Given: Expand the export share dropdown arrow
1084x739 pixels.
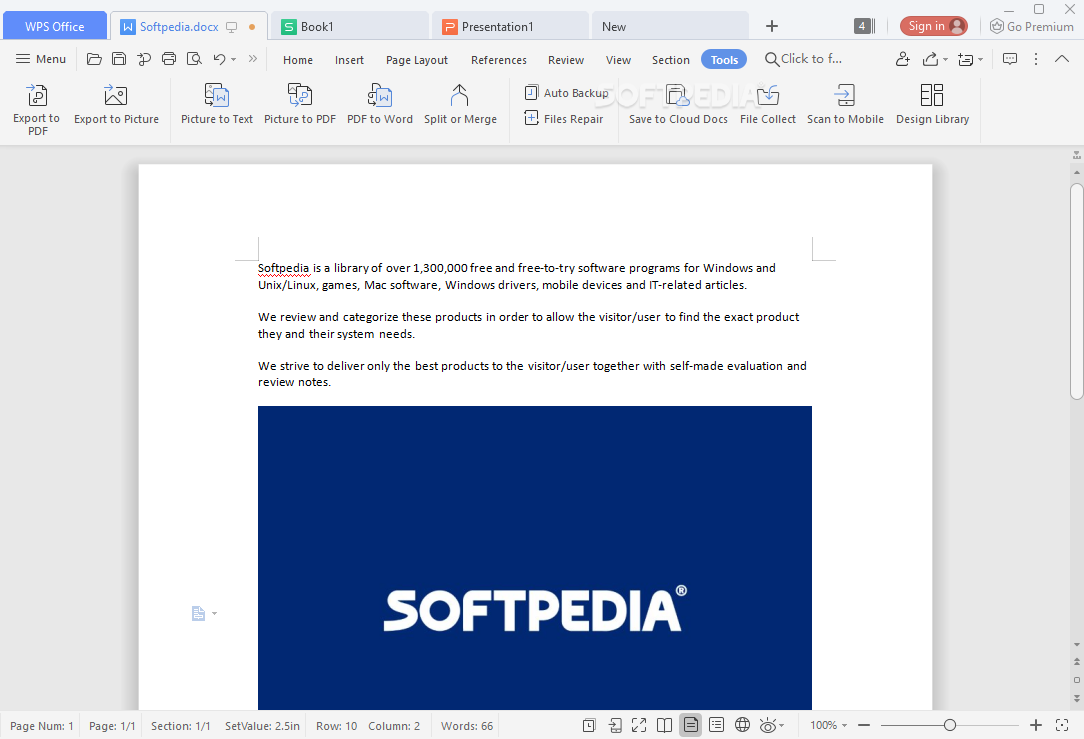Looking at the screenshot, I should click(x=945, y=59).
